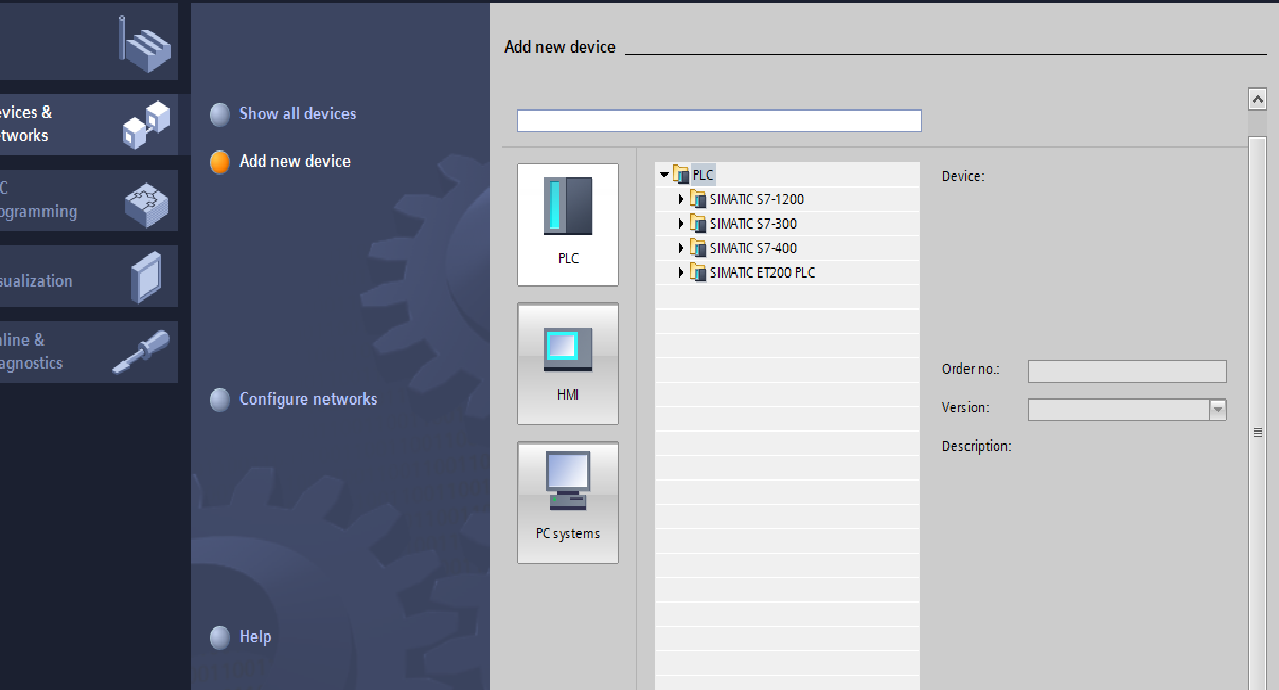1279x690 pixels.
Task: Click orange bullet beside Add new device
Action: [220, 162]
